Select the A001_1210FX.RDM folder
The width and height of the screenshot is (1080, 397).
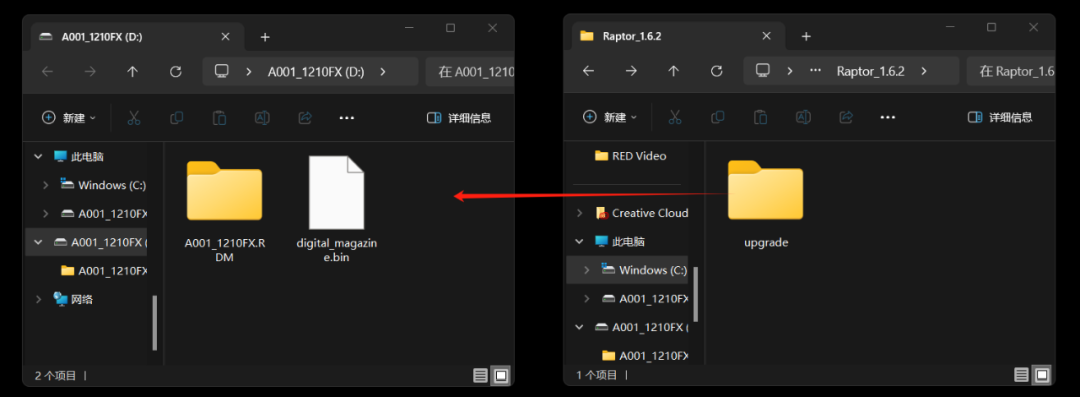225,212
